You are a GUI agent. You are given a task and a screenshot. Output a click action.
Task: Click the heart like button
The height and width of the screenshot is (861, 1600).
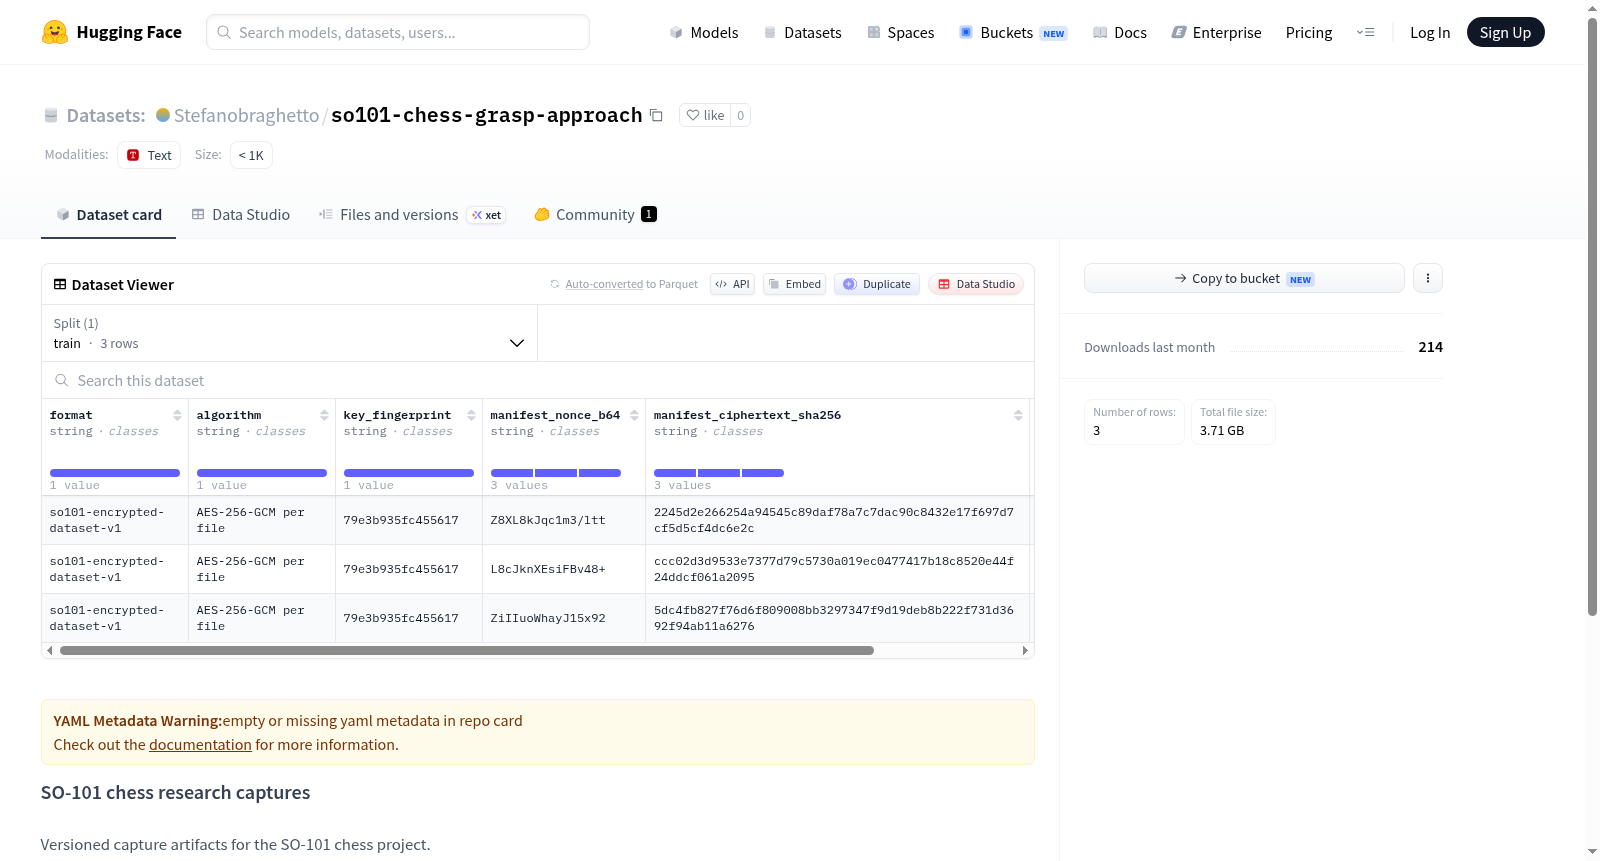tap(705, 115)
